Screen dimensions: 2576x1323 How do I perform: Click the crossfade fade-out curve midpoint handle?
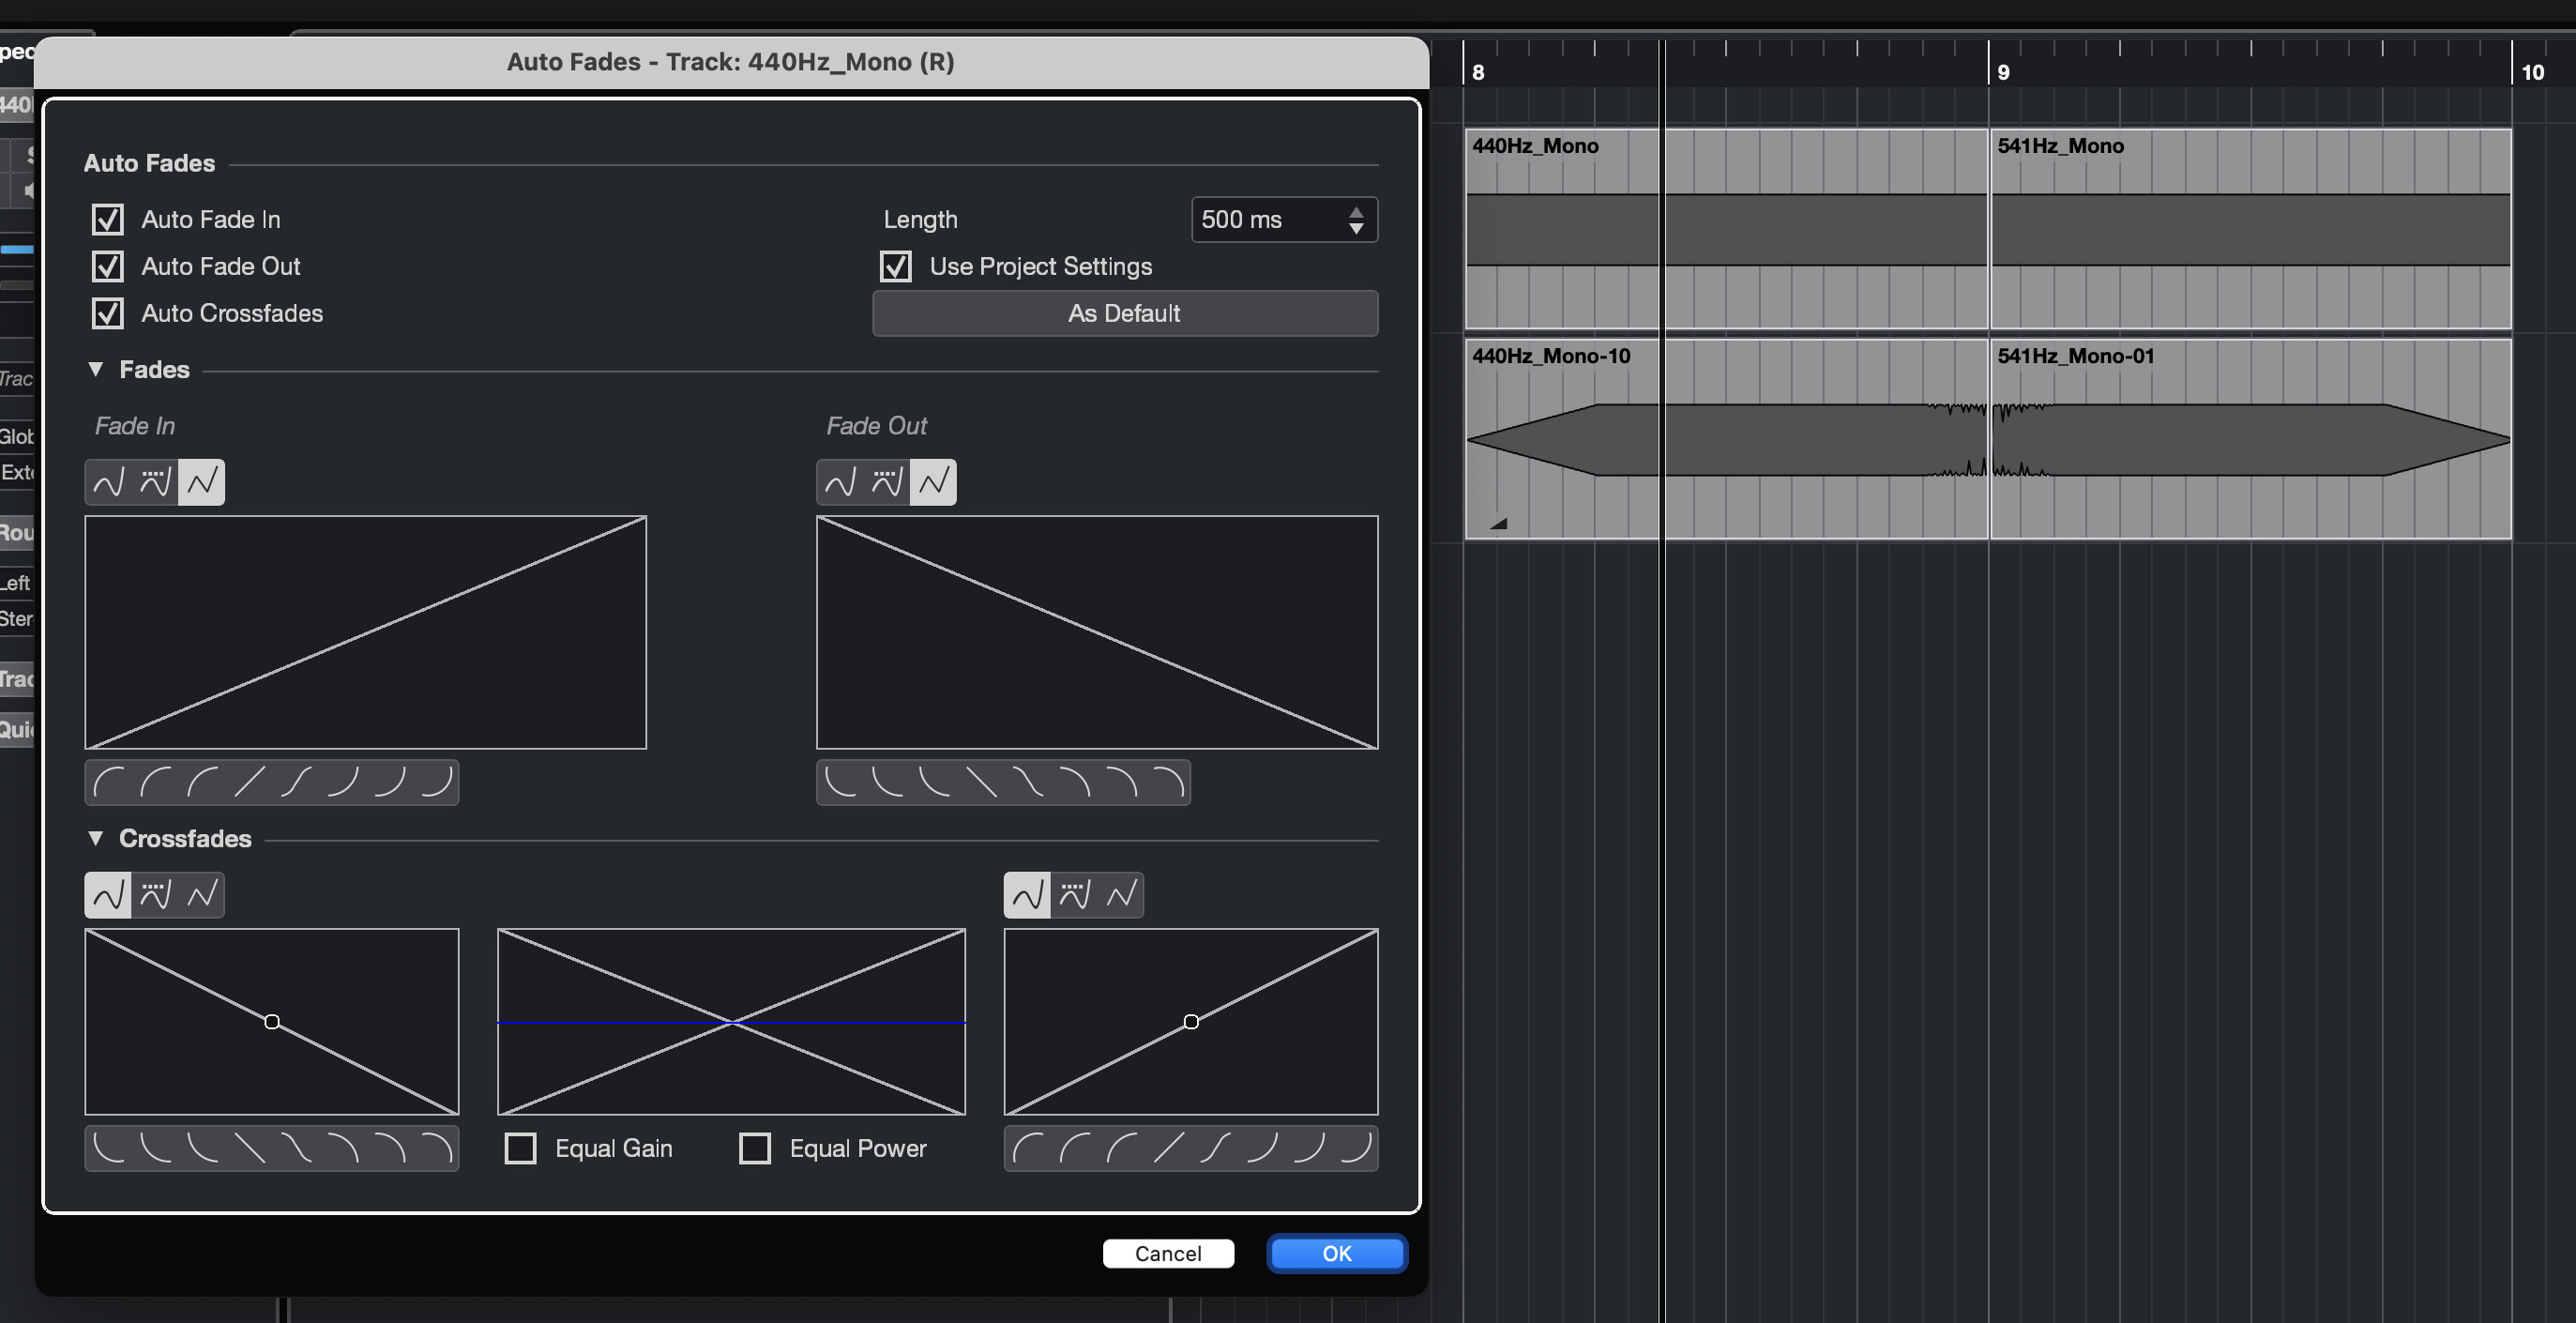272,1021
